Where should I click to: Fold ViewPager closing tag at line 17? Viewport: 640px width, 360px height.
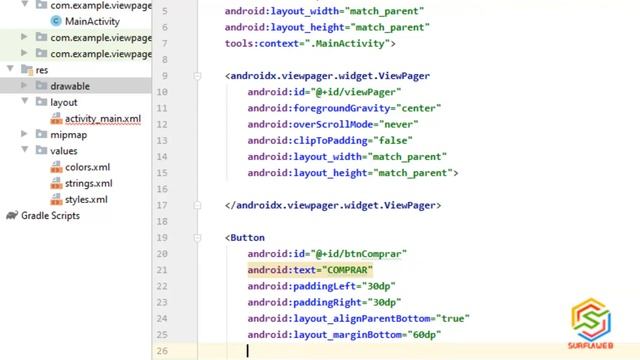197,205
